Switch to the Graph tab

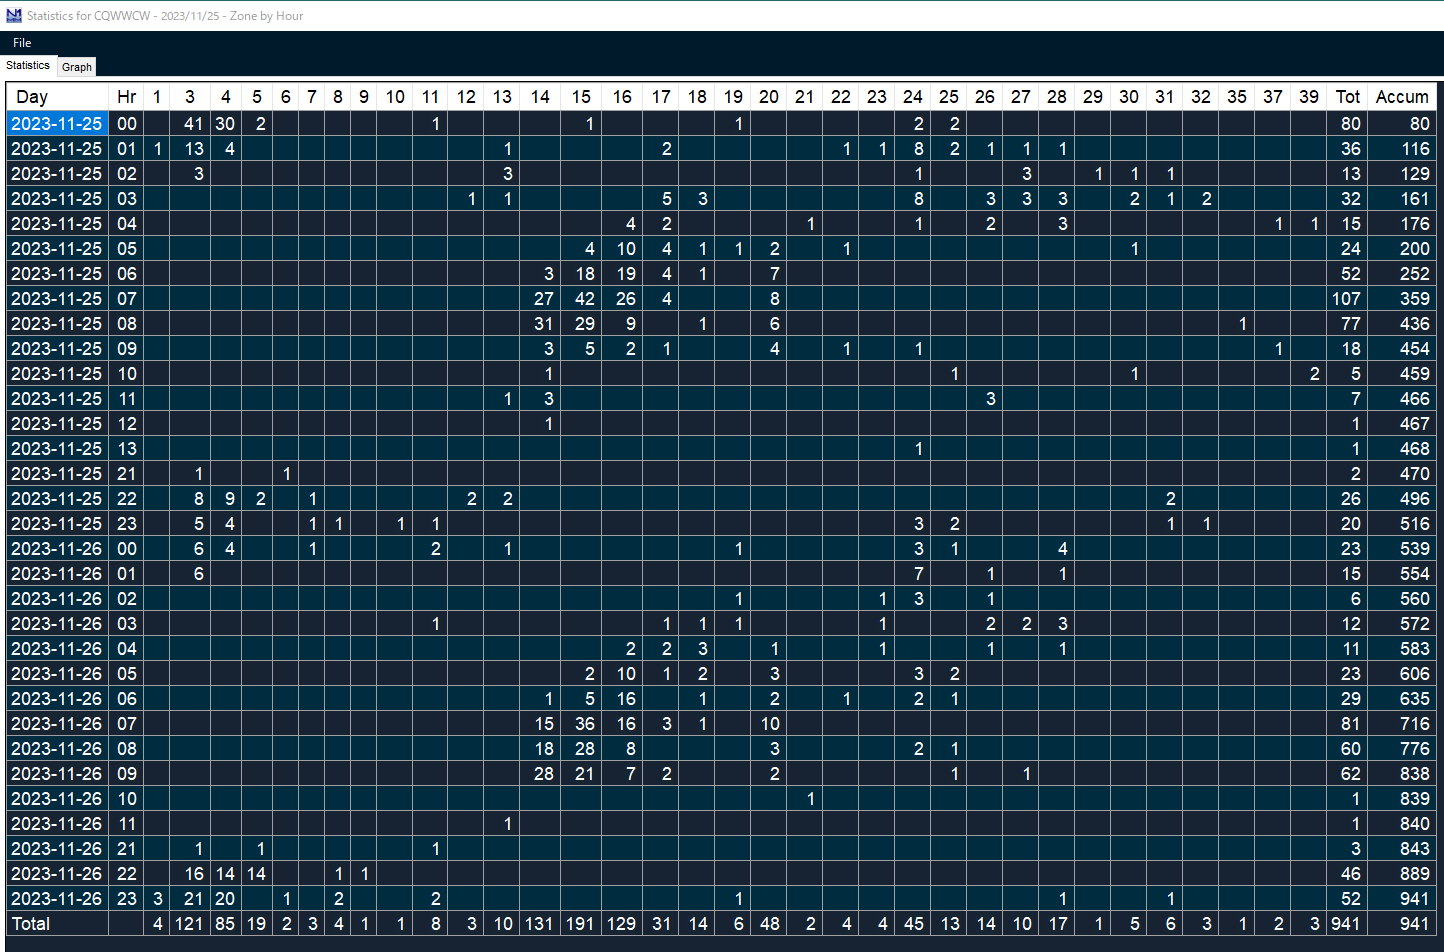tap(77, 67)
